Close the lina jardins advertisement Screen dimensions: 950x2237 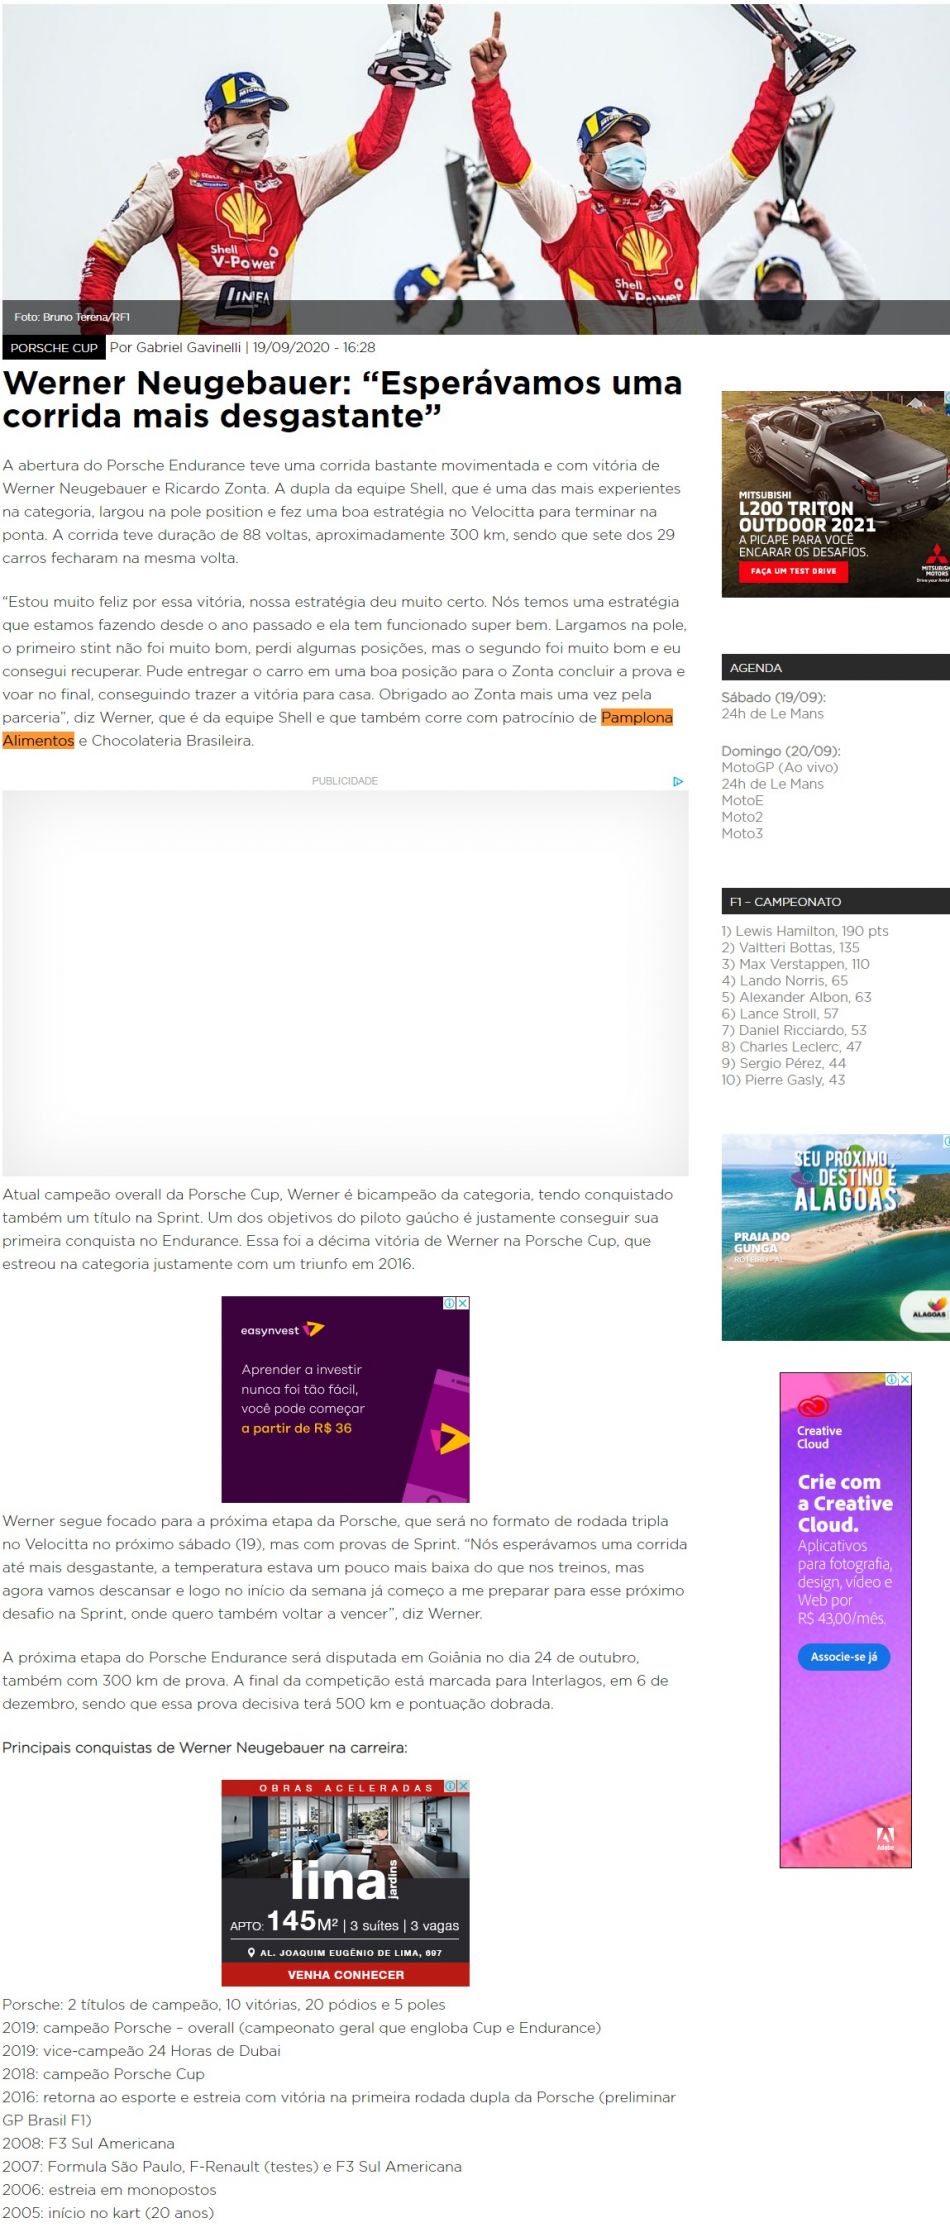coord(463,1786)
